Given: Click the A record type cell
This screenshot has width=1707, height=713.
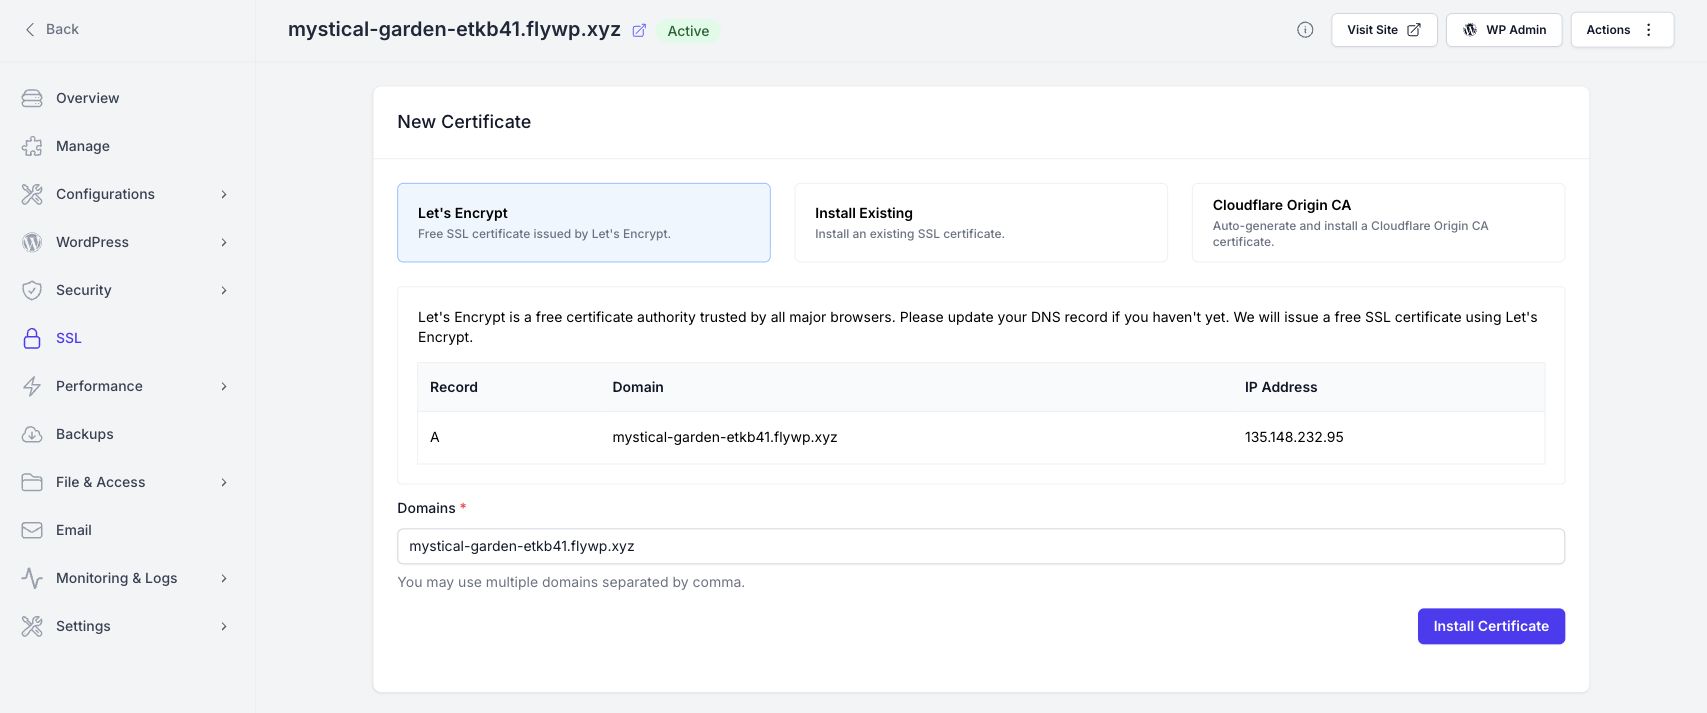Looking at the screenshot, I should tap(435, 437).
